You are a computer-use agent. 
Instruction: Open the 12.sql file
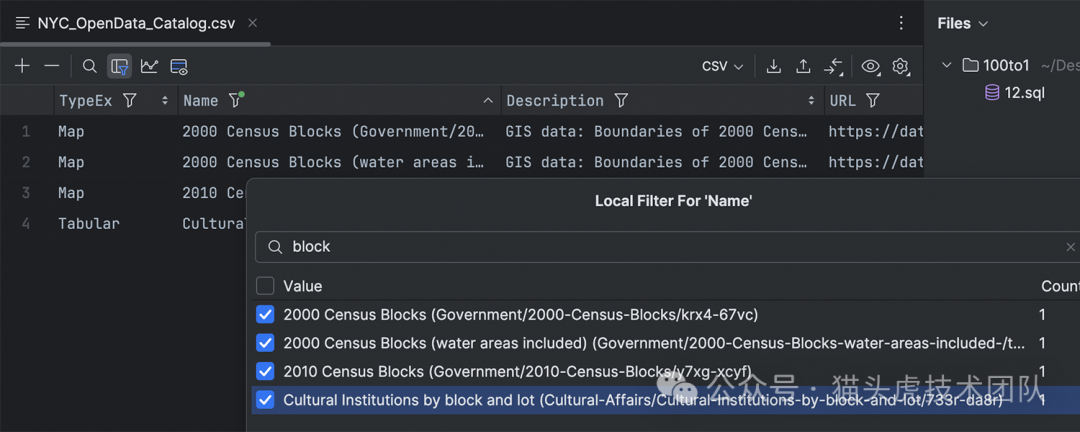click(x=1024, y=92)
